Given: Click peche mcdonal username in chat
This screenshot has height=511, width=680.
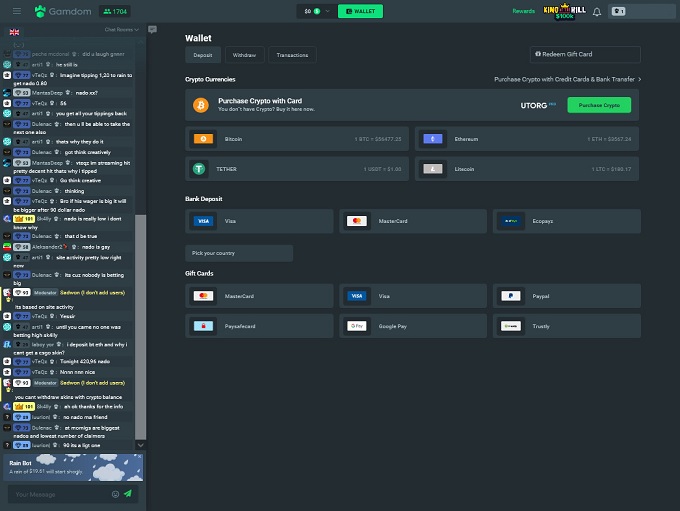Looking at the screenshot, I should pos(50,54).
